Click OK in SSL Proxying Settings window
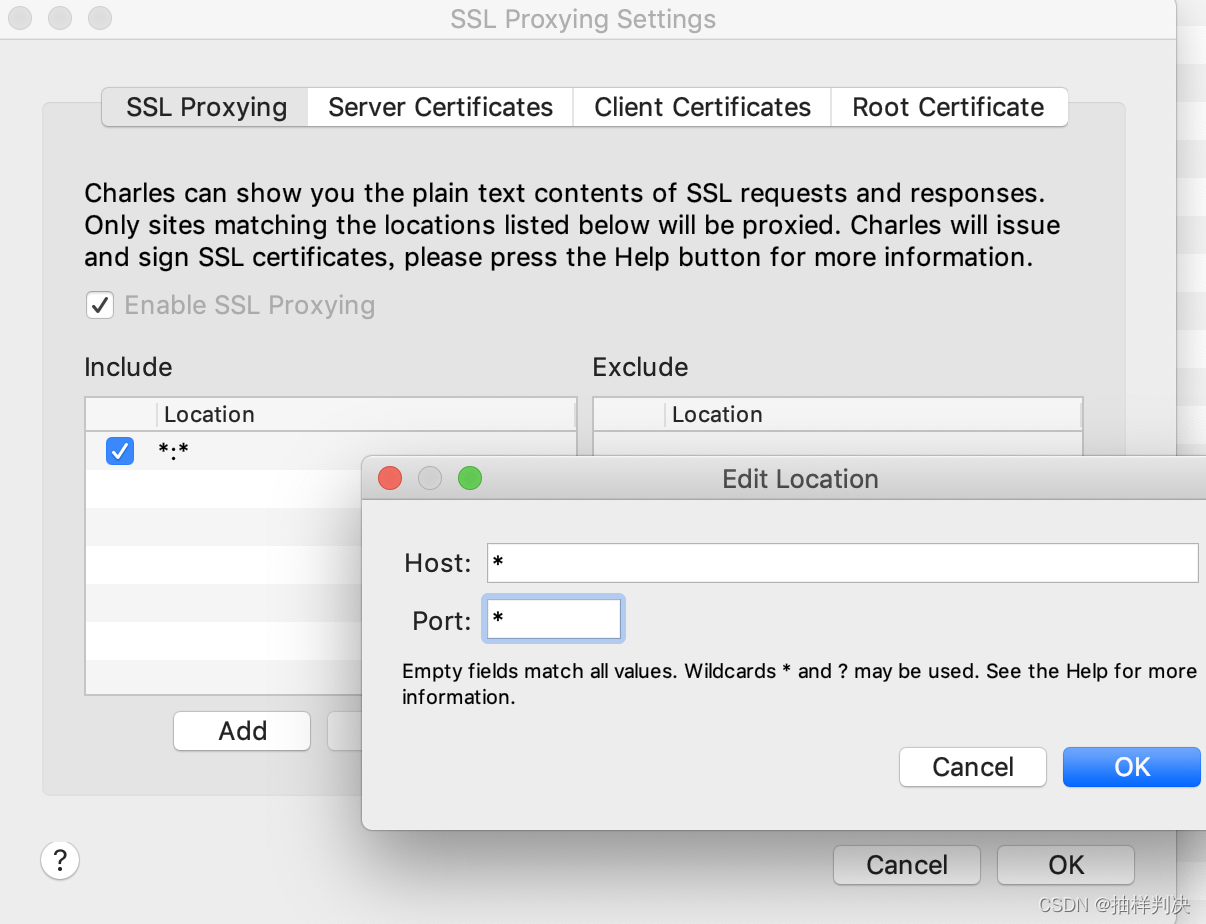 point(1066,865)
